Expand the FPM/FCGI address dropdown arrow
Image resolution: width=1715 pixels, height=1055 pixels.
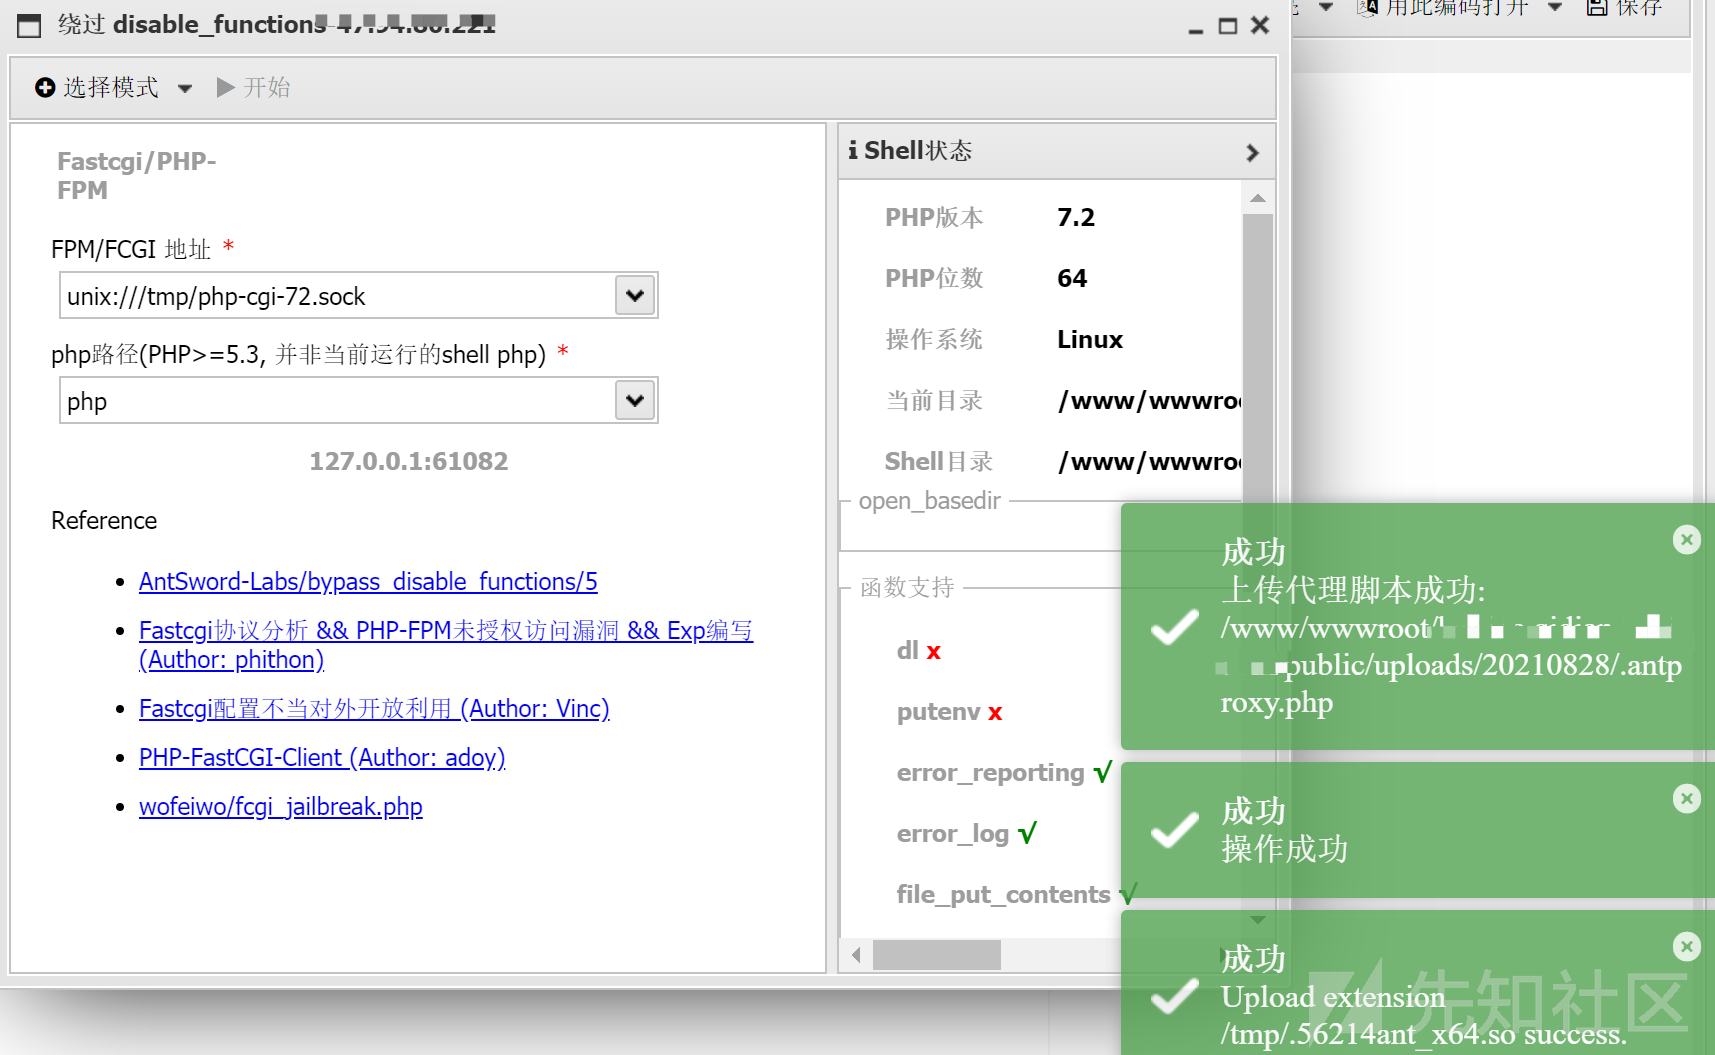635,296
